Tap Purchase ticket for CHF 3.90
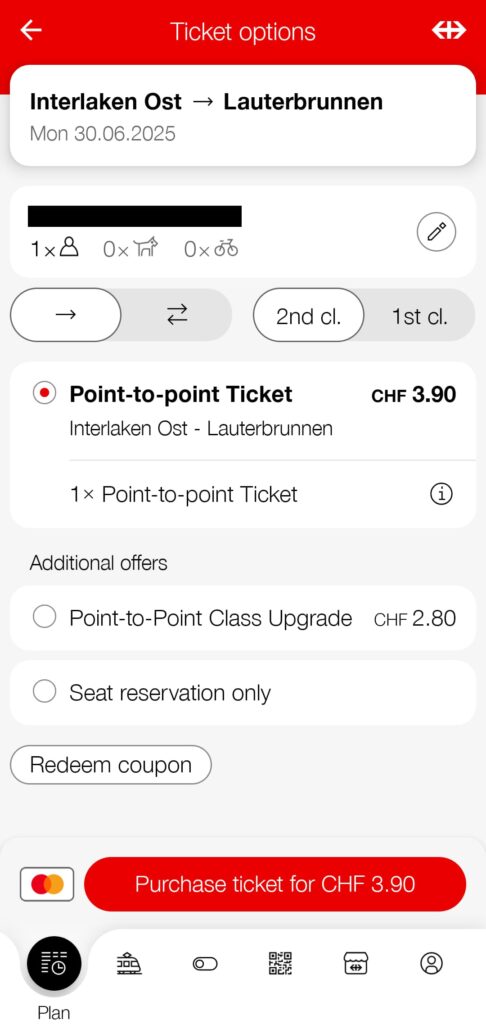The height and width of the screenshot is (1024, 486). 275,884
